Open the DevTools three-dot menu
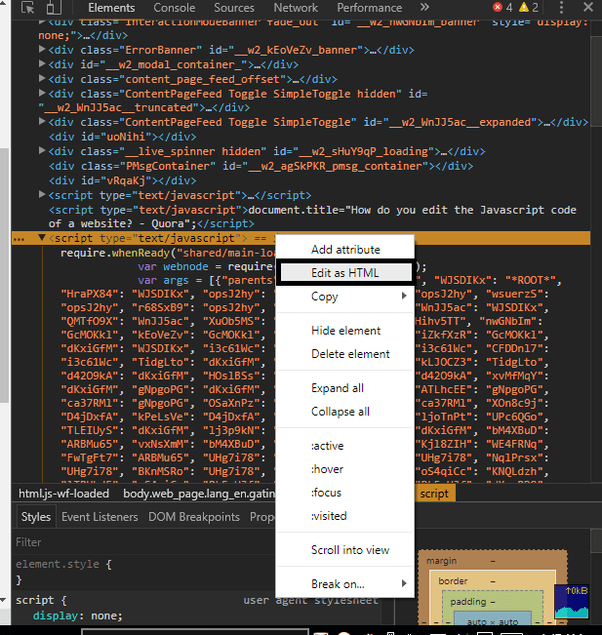 (561, 7)
